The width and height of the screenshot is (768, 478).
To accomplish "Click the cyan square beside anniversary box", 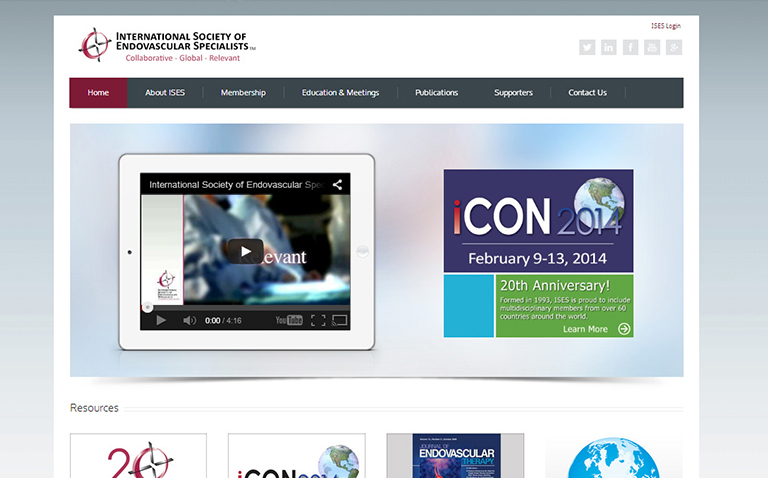I will pos(469,306).
